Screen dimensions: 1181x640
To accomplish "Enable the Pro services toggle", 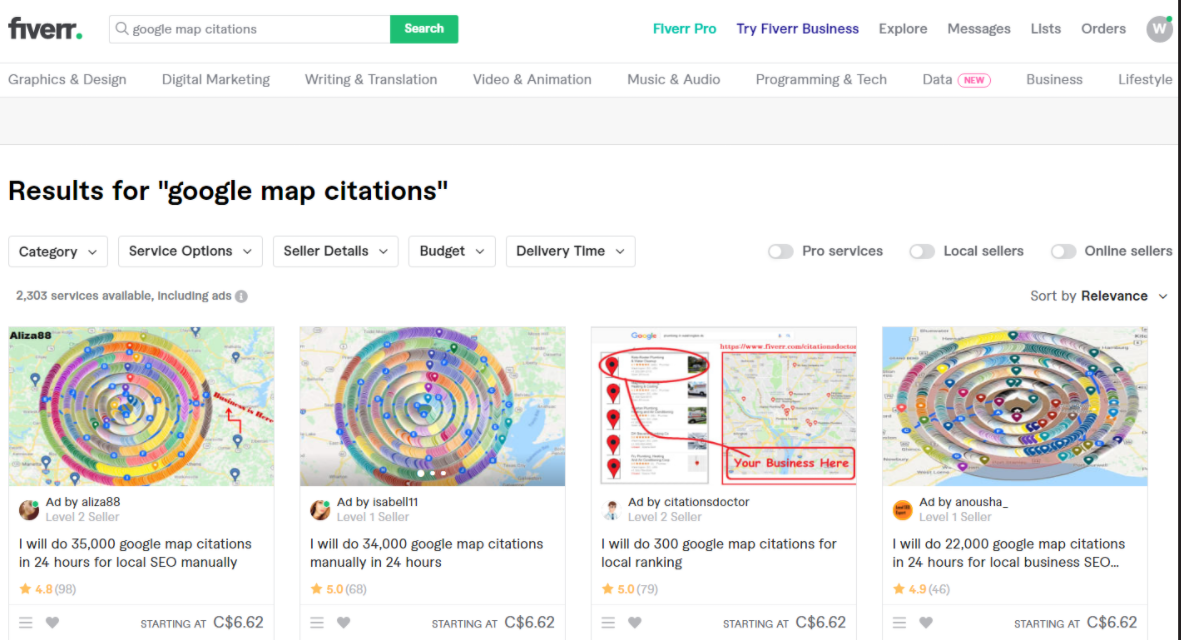I will pyautogui.click(x=780, y=252).
